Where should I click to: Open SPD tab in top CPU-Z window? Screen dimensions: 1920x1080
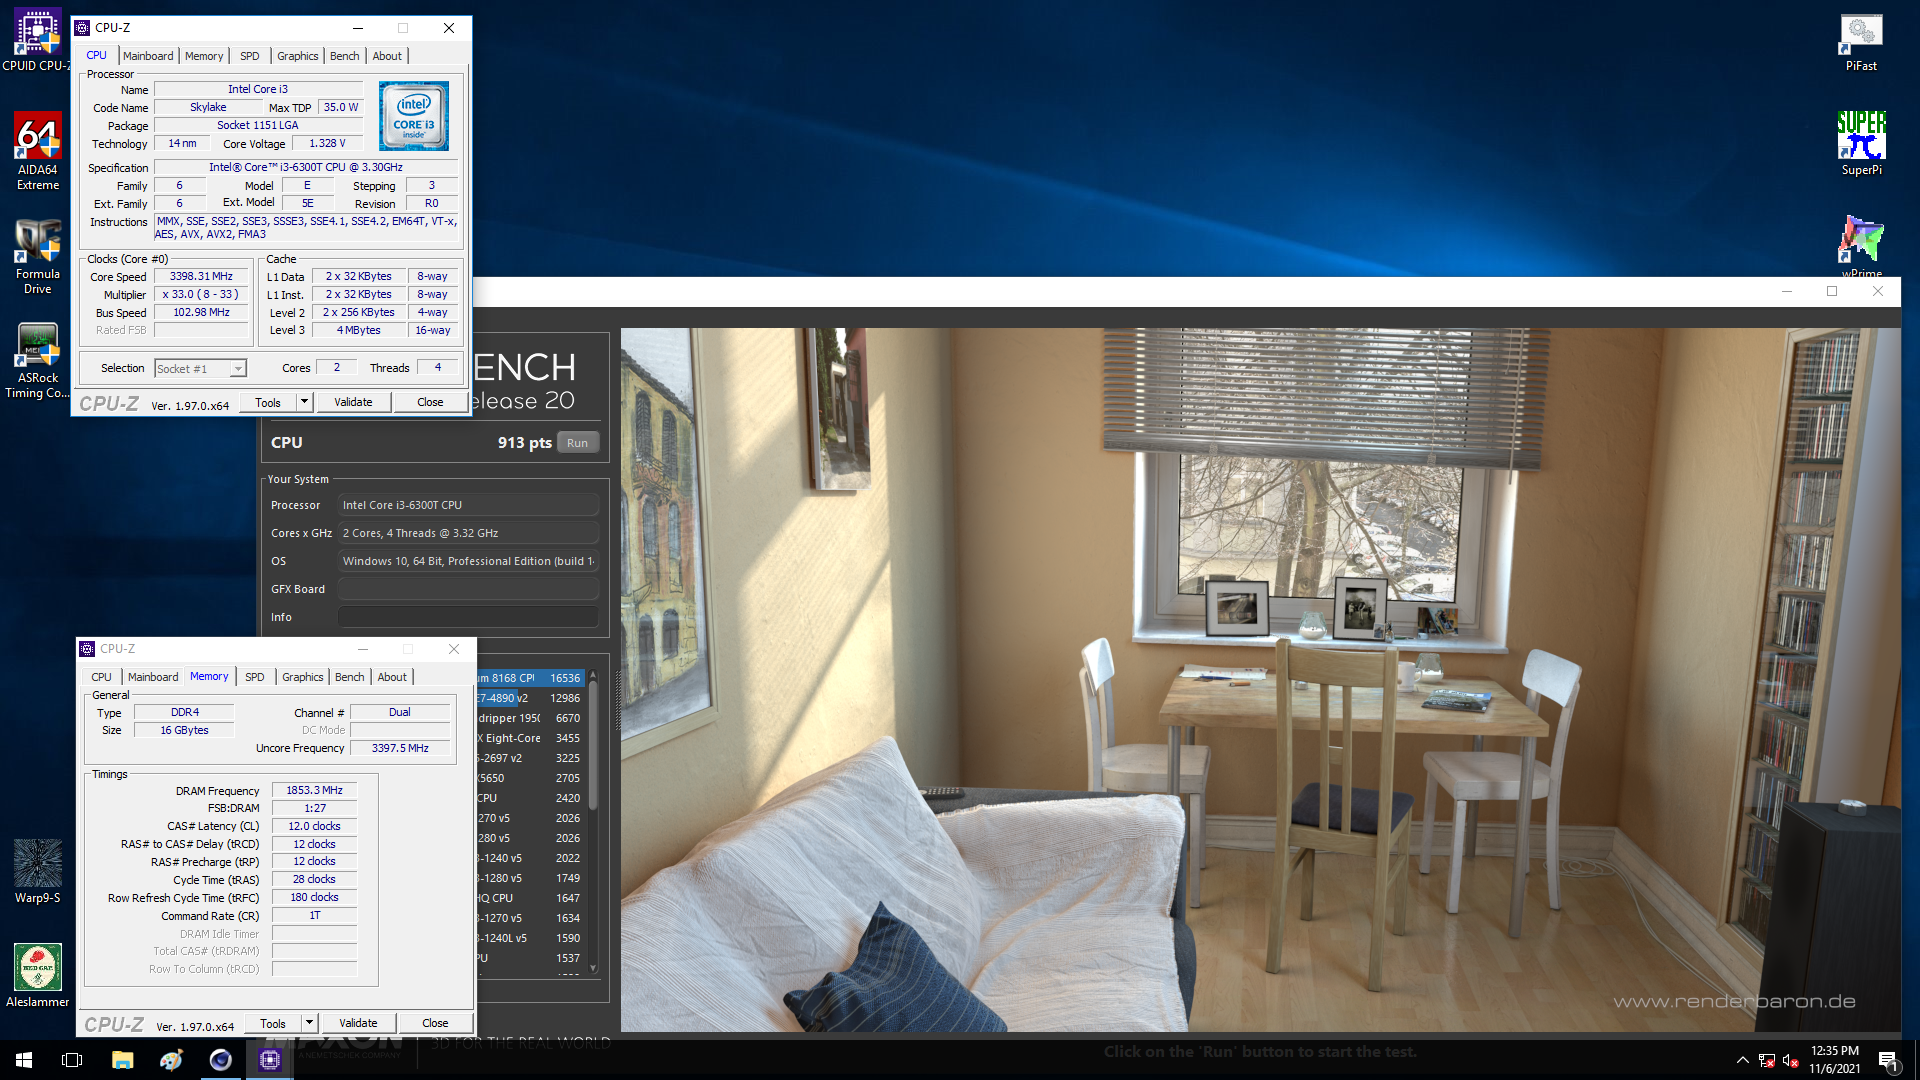click(250, 56)
